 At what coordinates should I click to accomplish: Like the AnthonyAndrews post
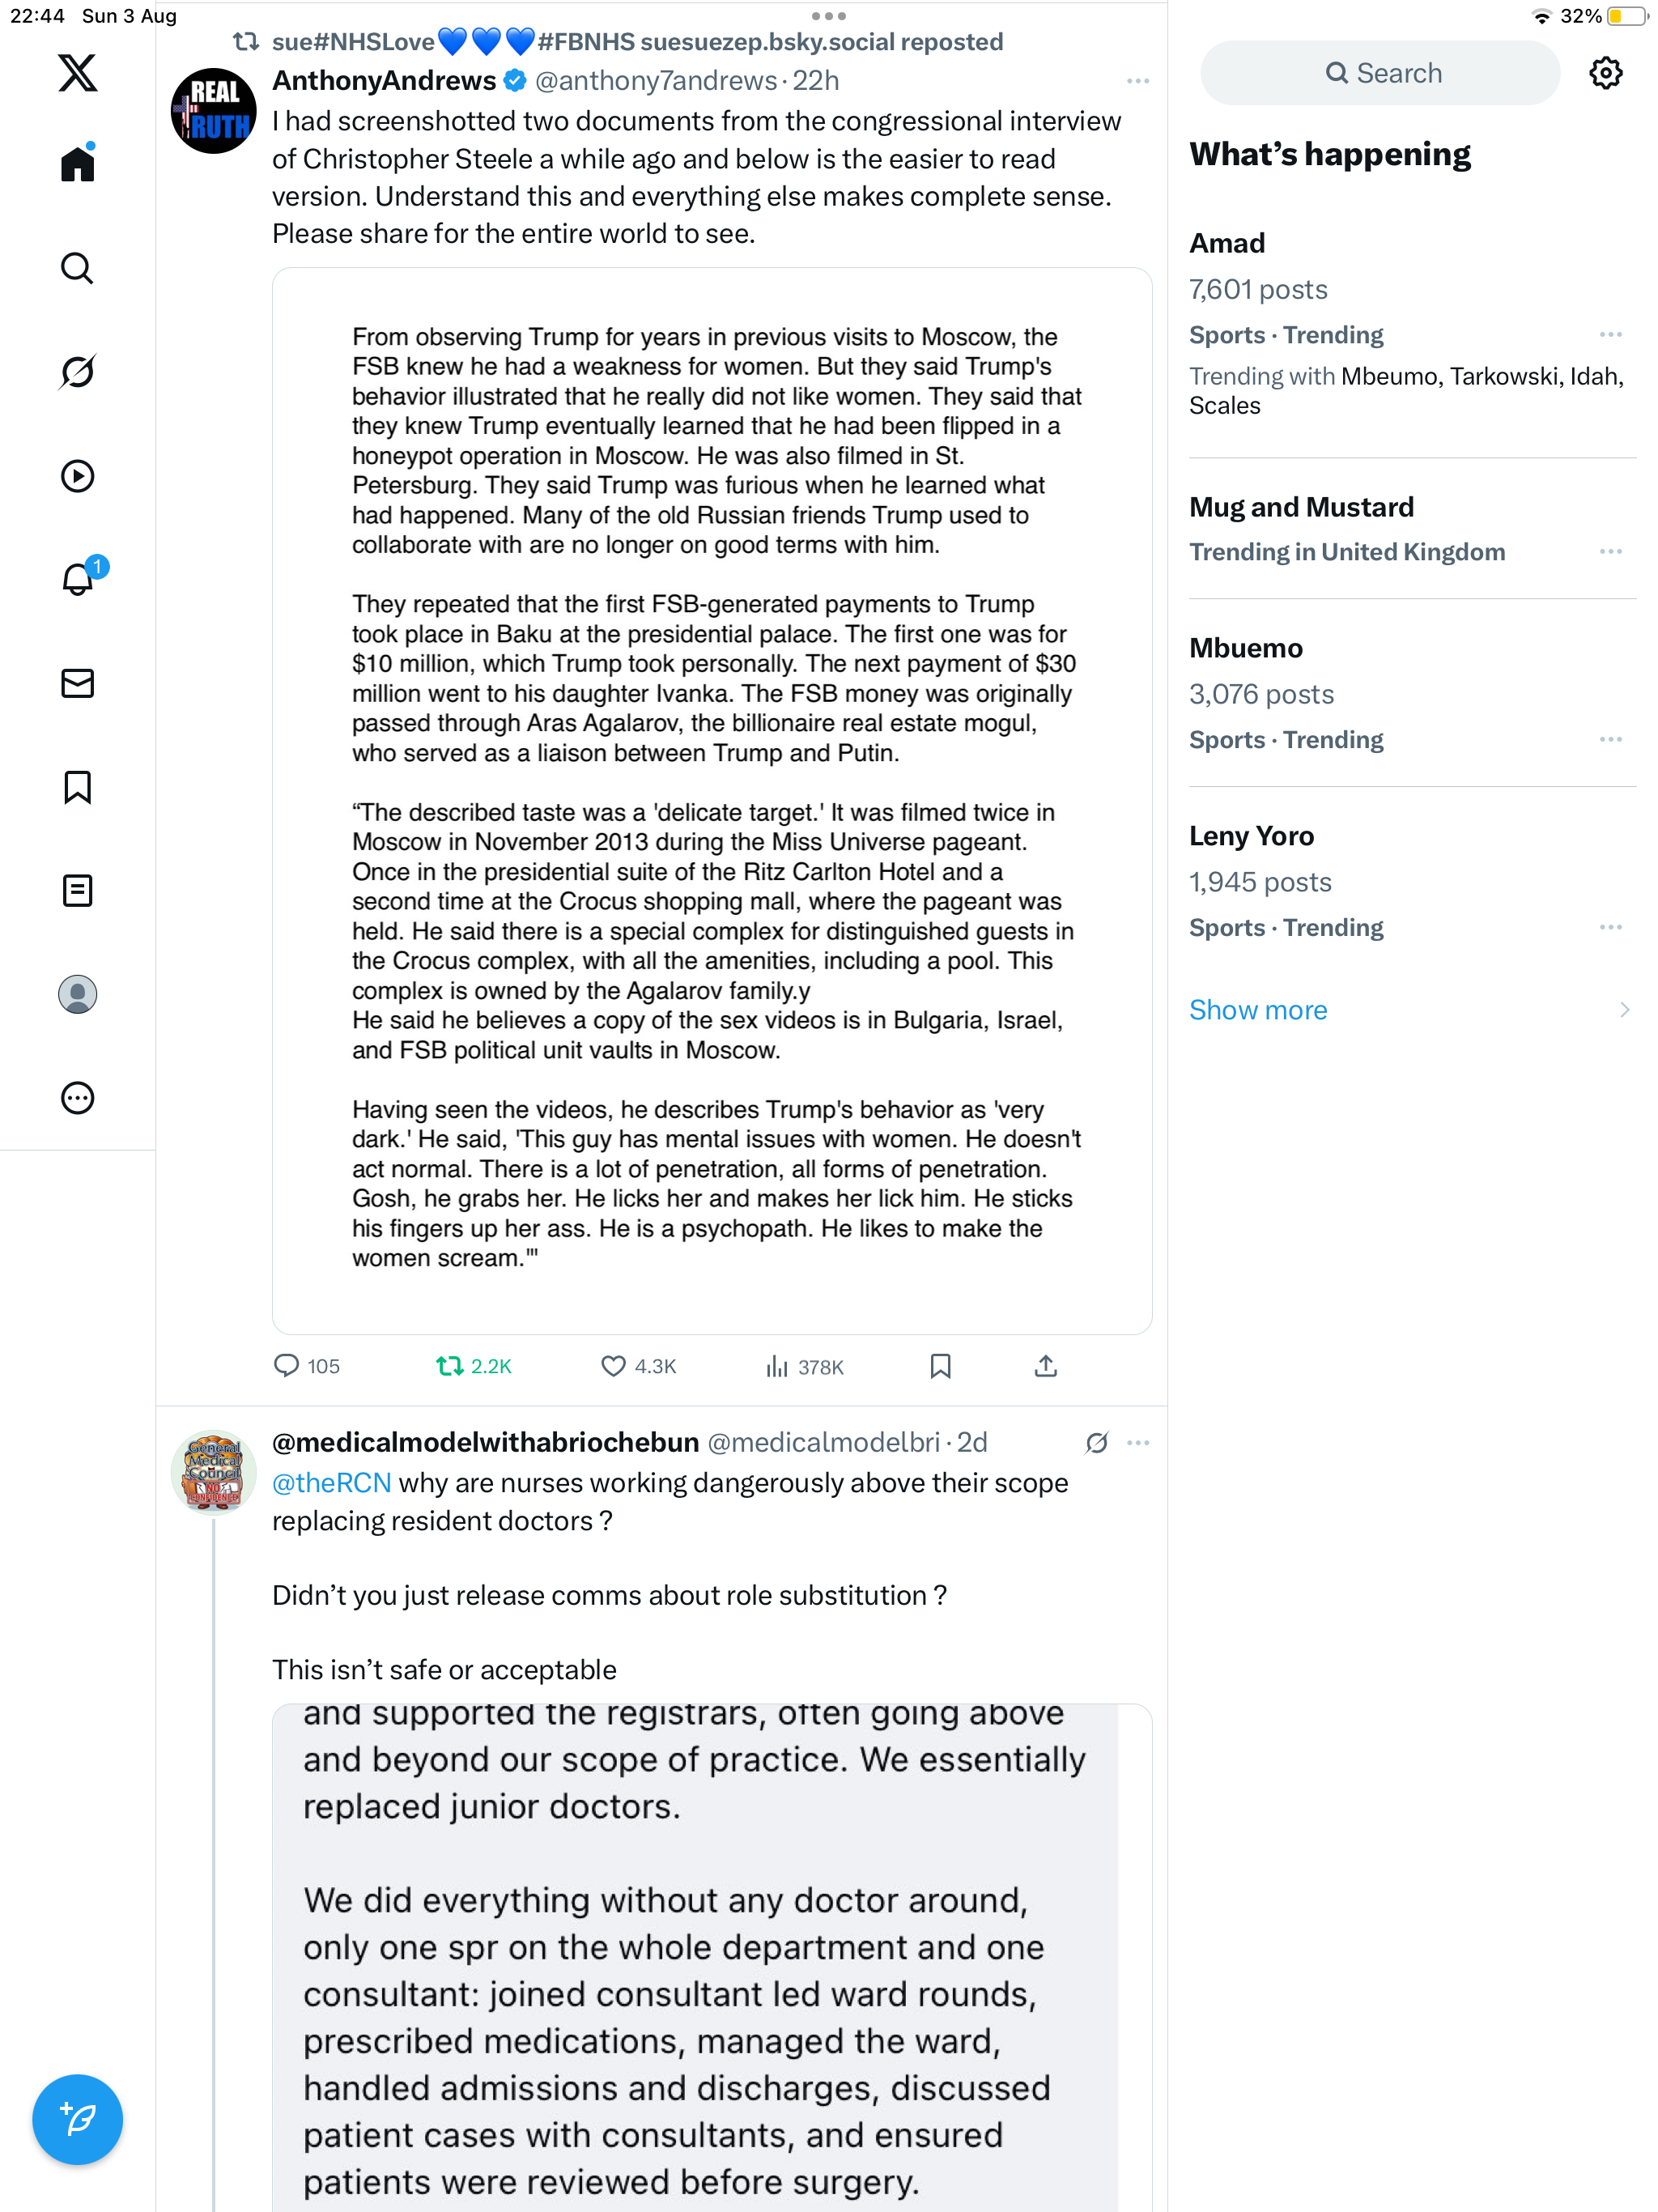click(x=613, y=1366)
